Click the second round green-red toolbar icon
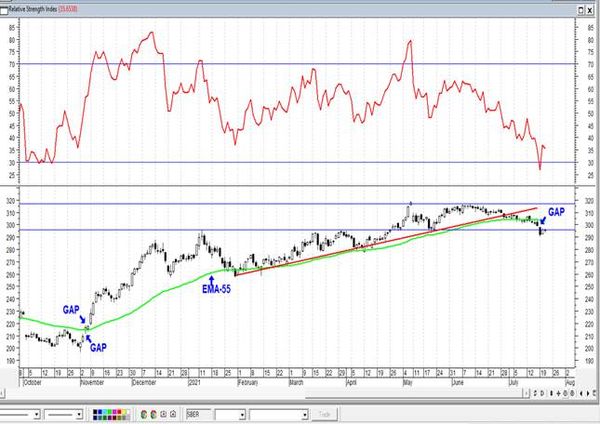 153,414
